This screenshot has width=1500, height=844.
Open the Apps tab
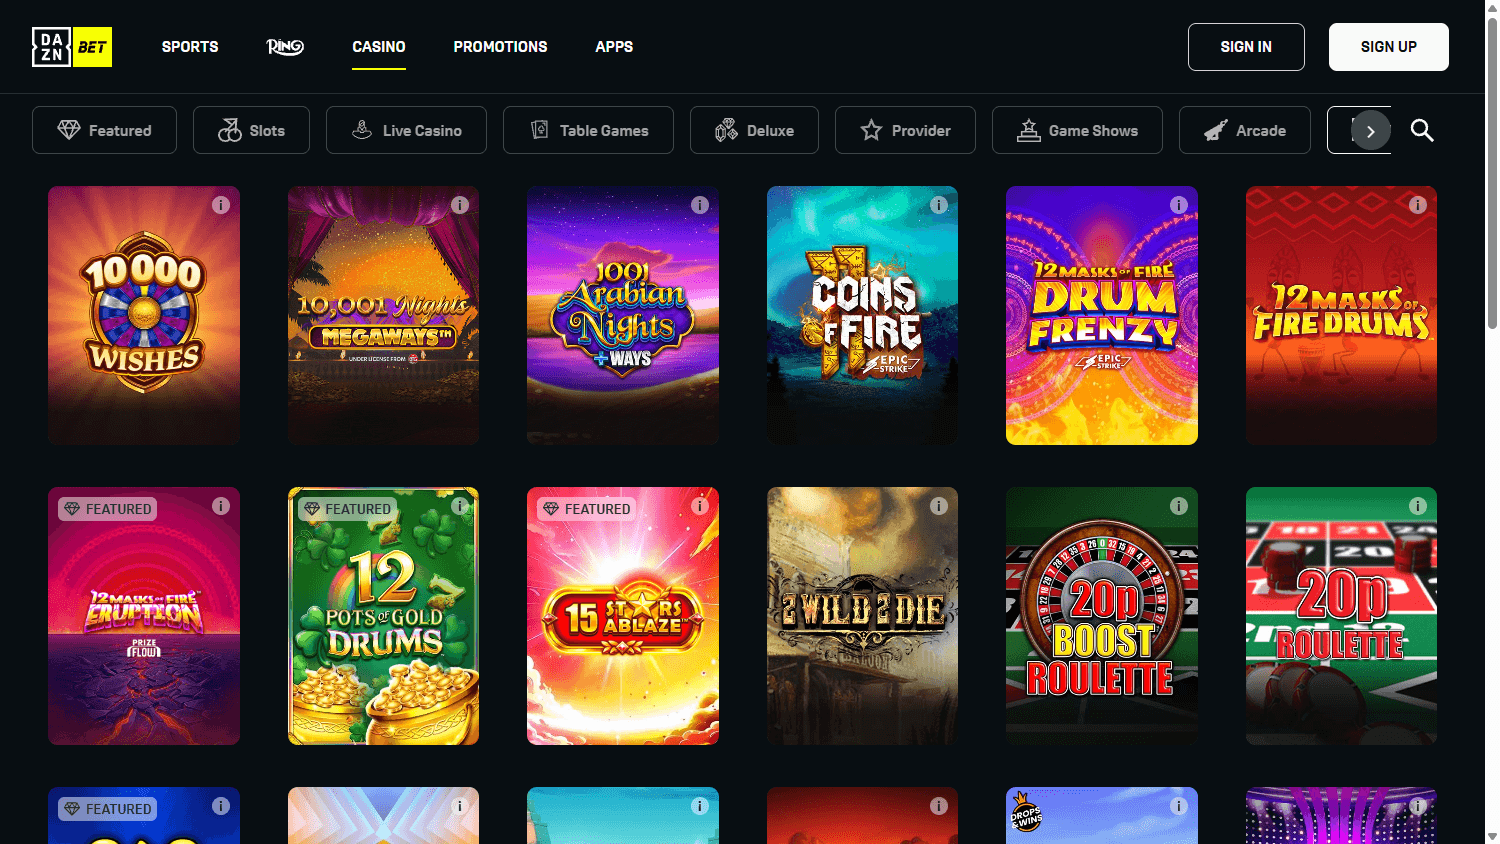coord(614,47)
